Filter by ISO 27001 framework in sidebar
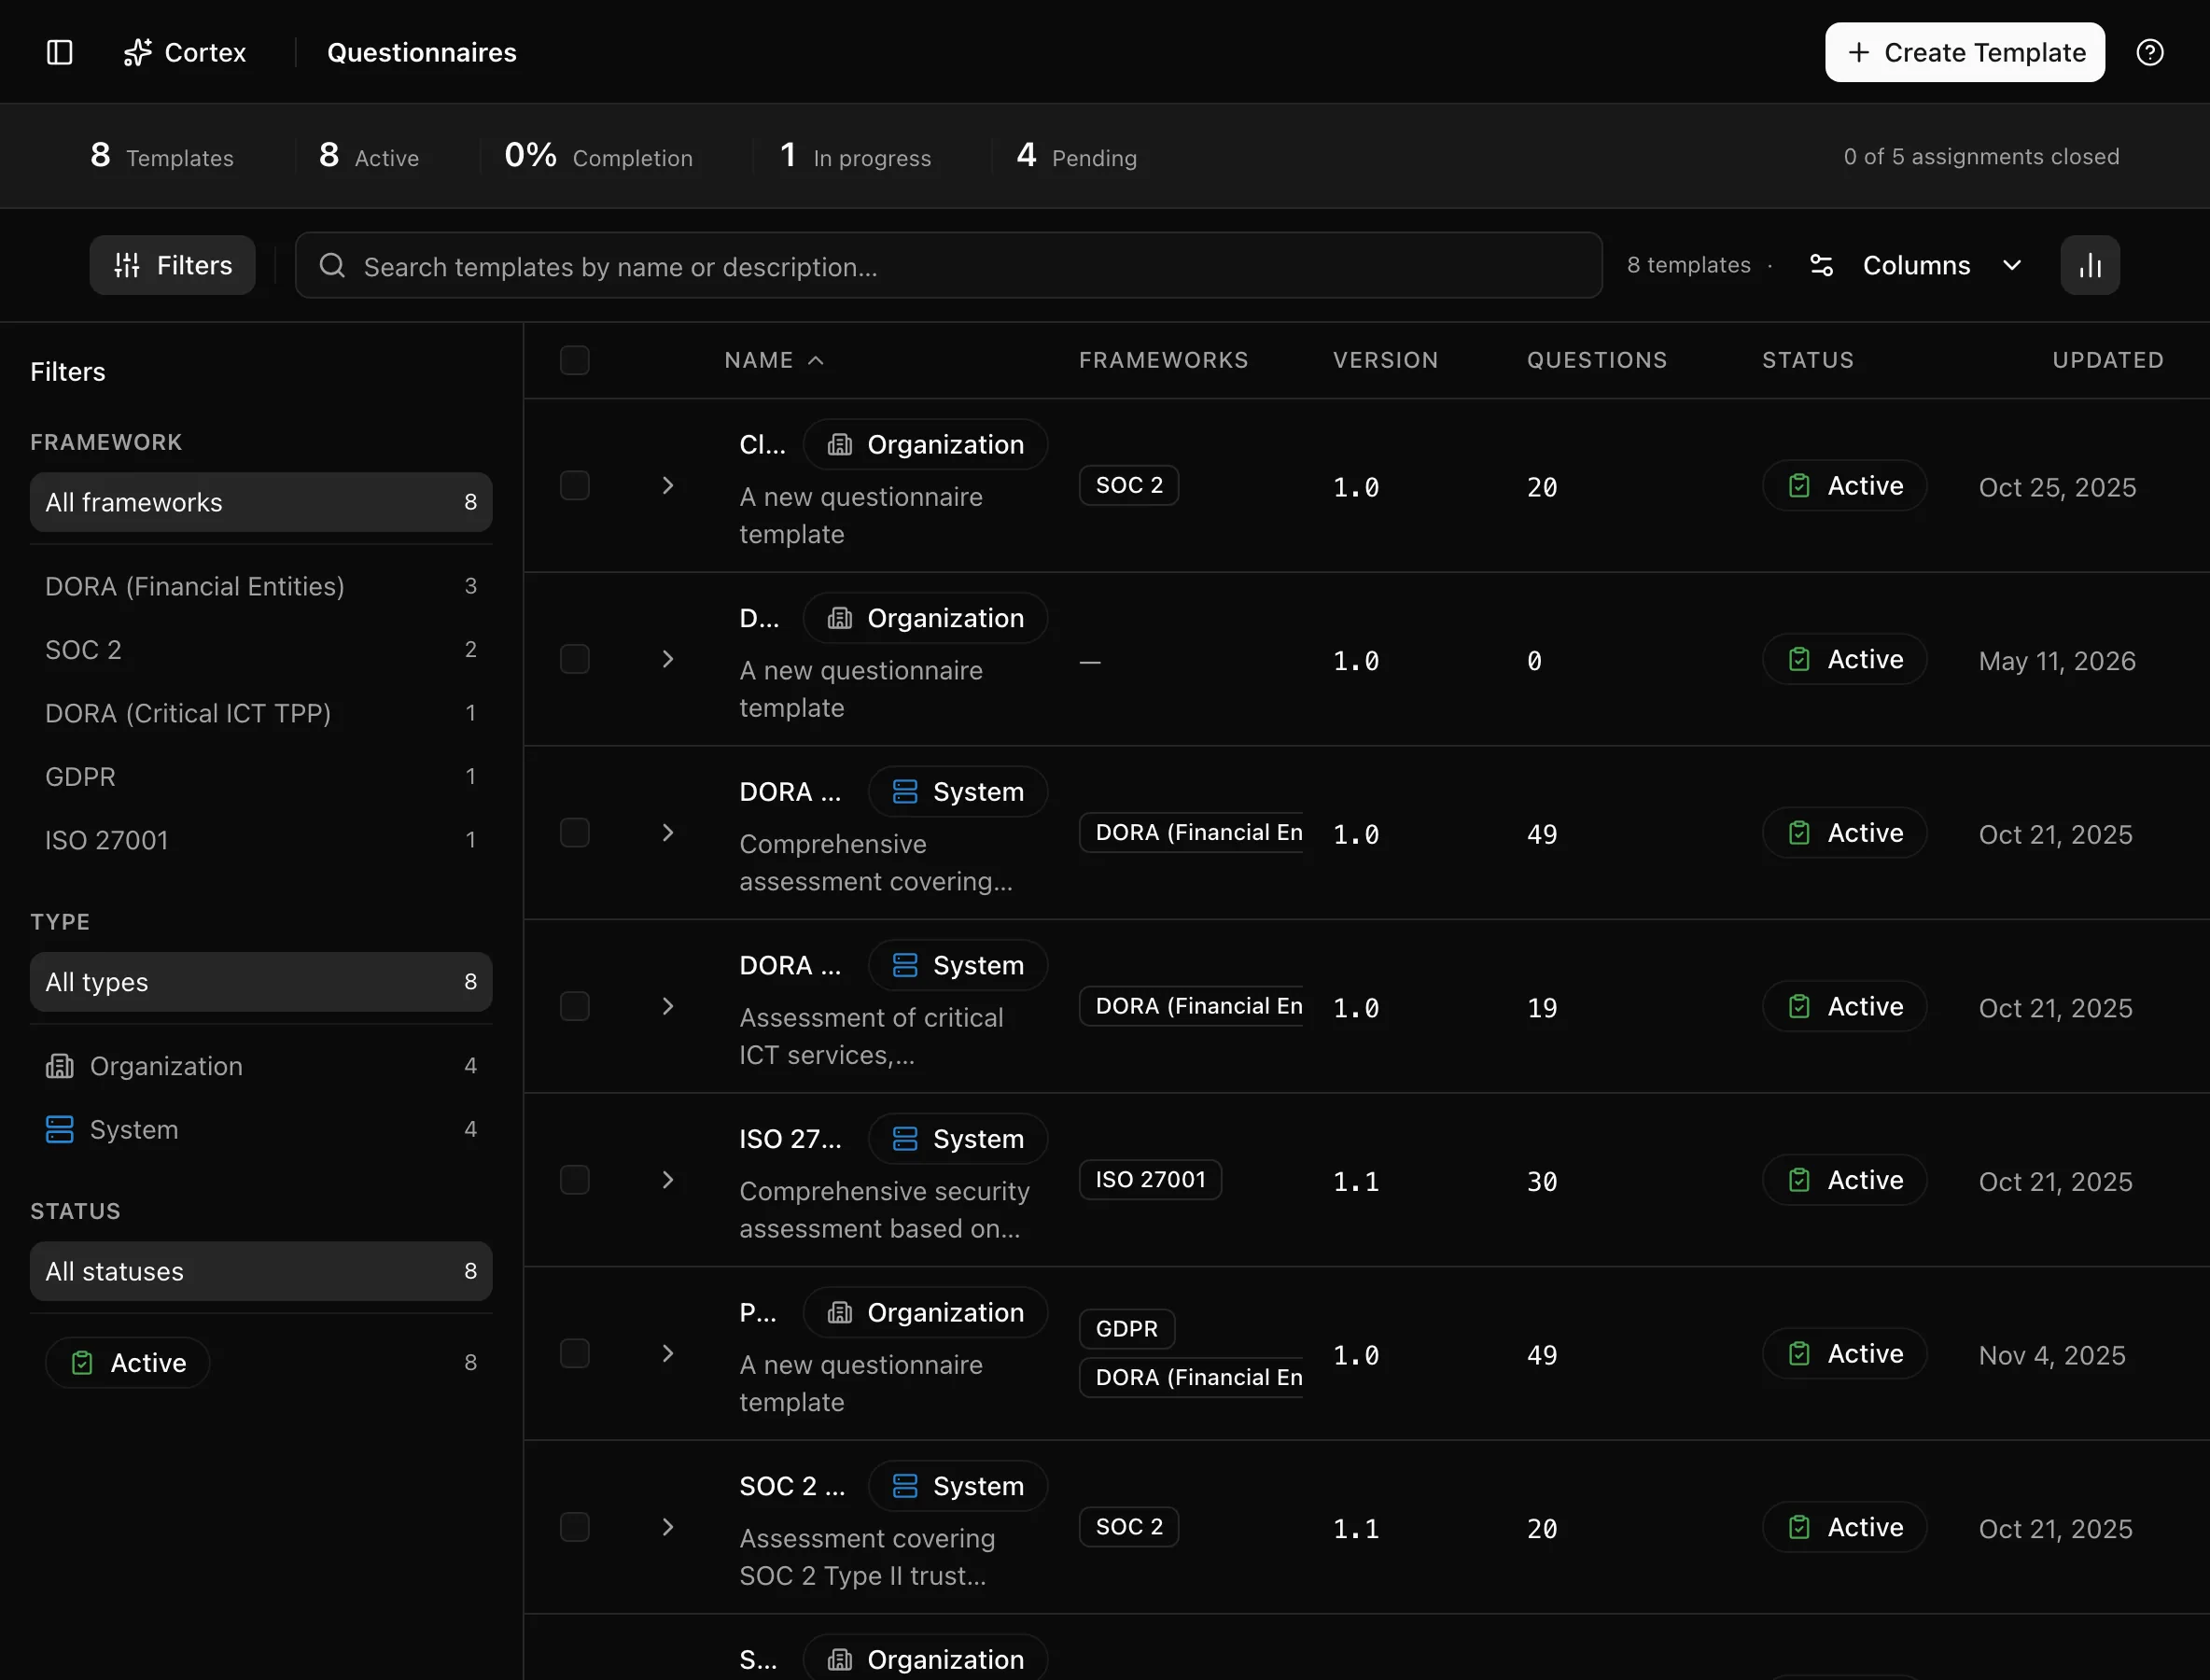 (x=261, y=840)
